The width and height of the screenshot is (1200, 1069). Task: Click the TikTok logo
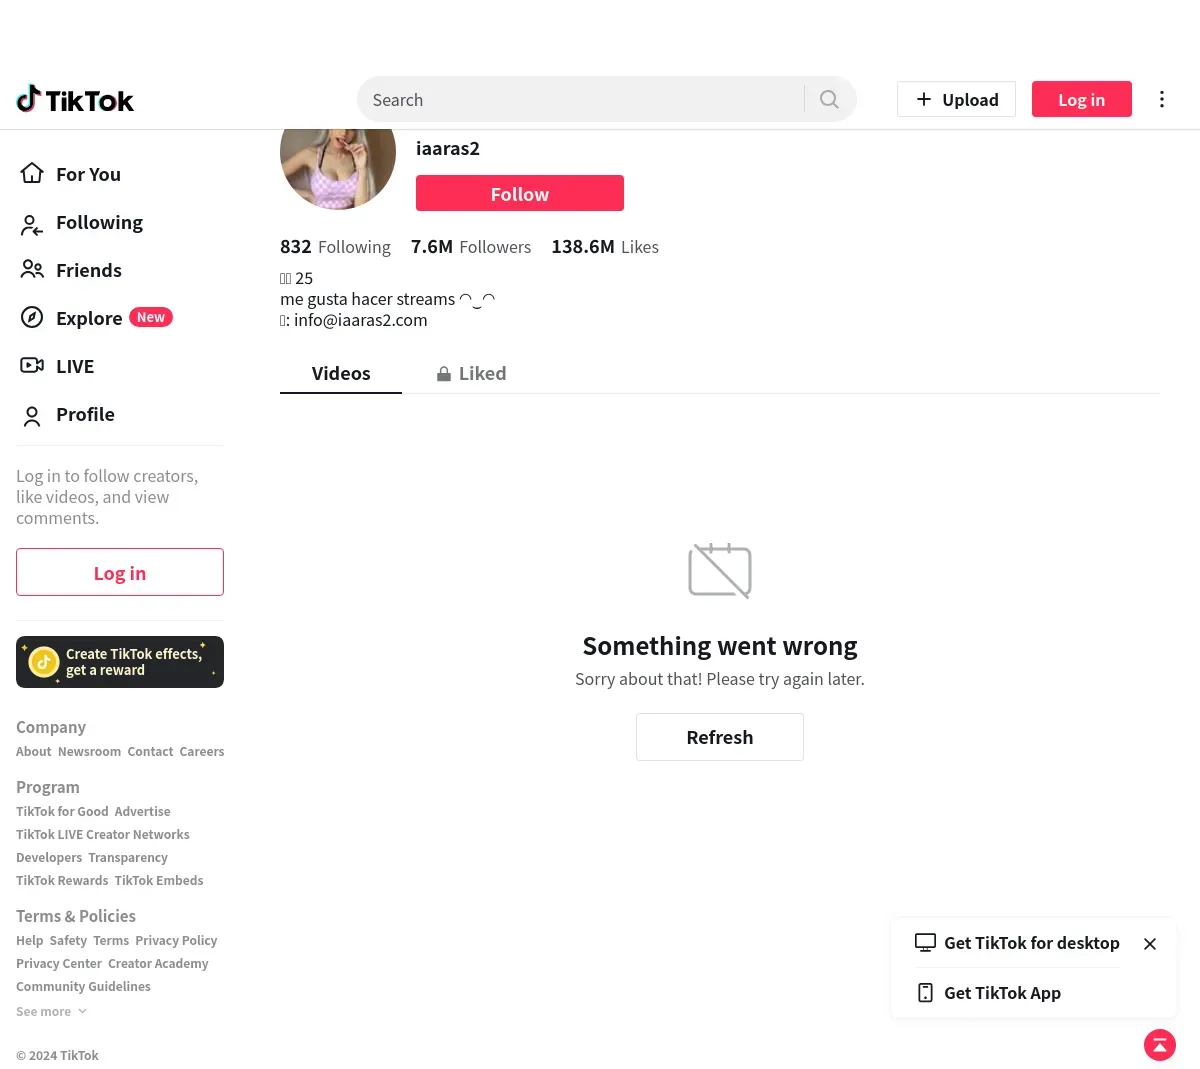(x=75, y=100)
